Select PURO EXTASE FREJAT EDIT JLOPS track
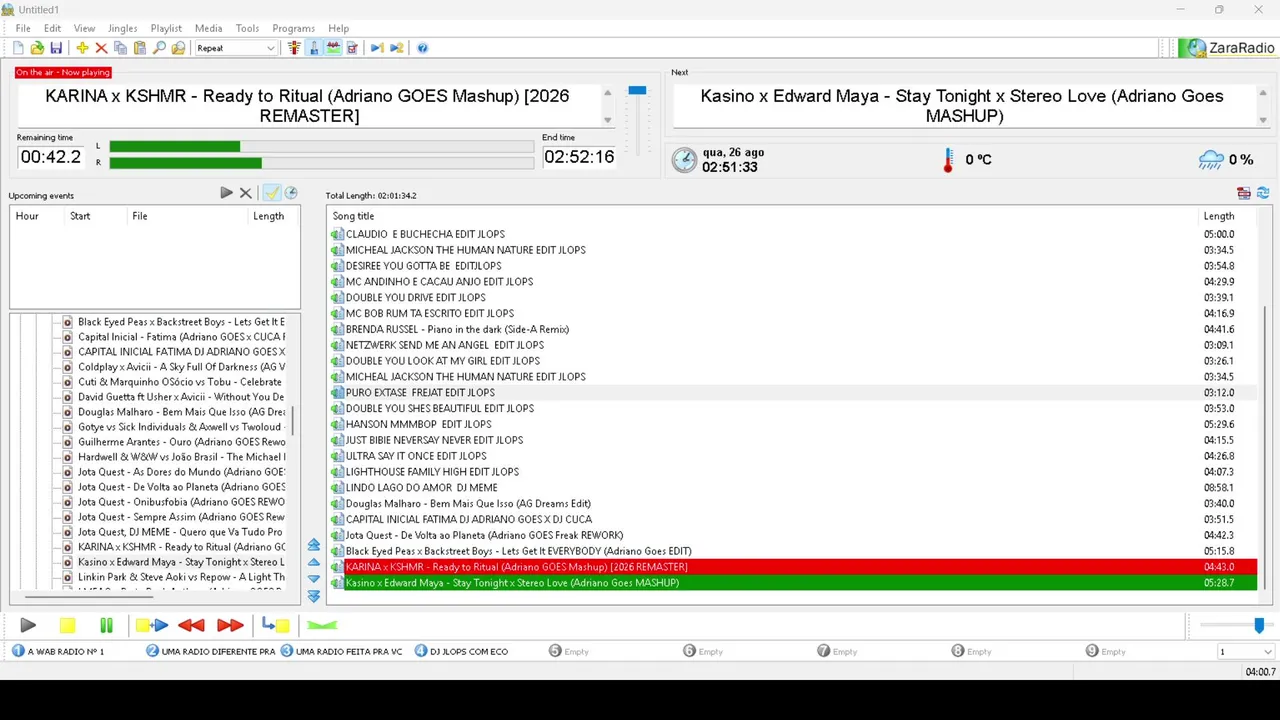The image size is (1280, 720). [x=794, y=393]
